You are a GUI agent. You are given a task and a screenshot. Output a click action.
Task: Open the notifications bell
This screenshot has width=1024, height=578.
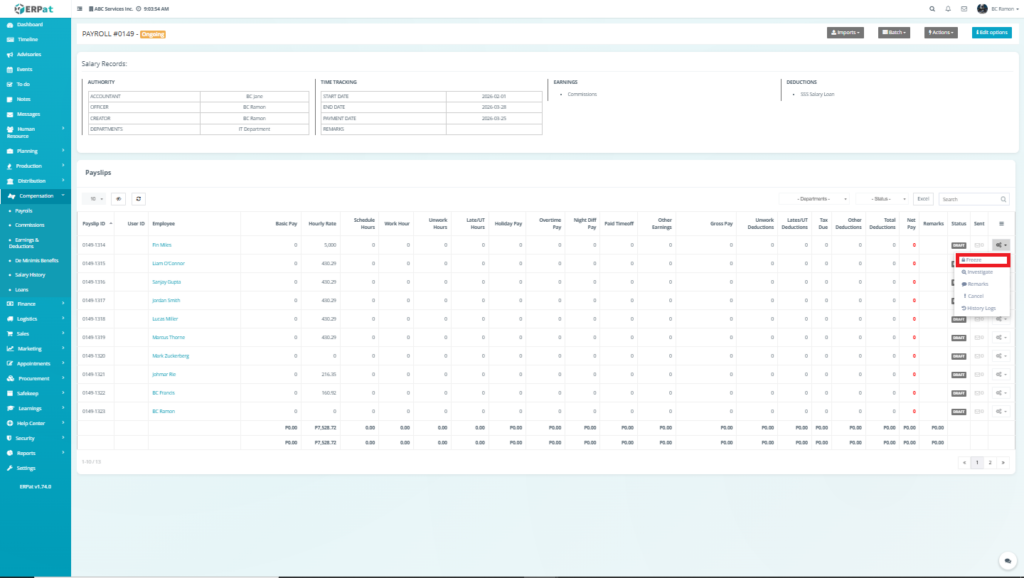tap(947, 8)
